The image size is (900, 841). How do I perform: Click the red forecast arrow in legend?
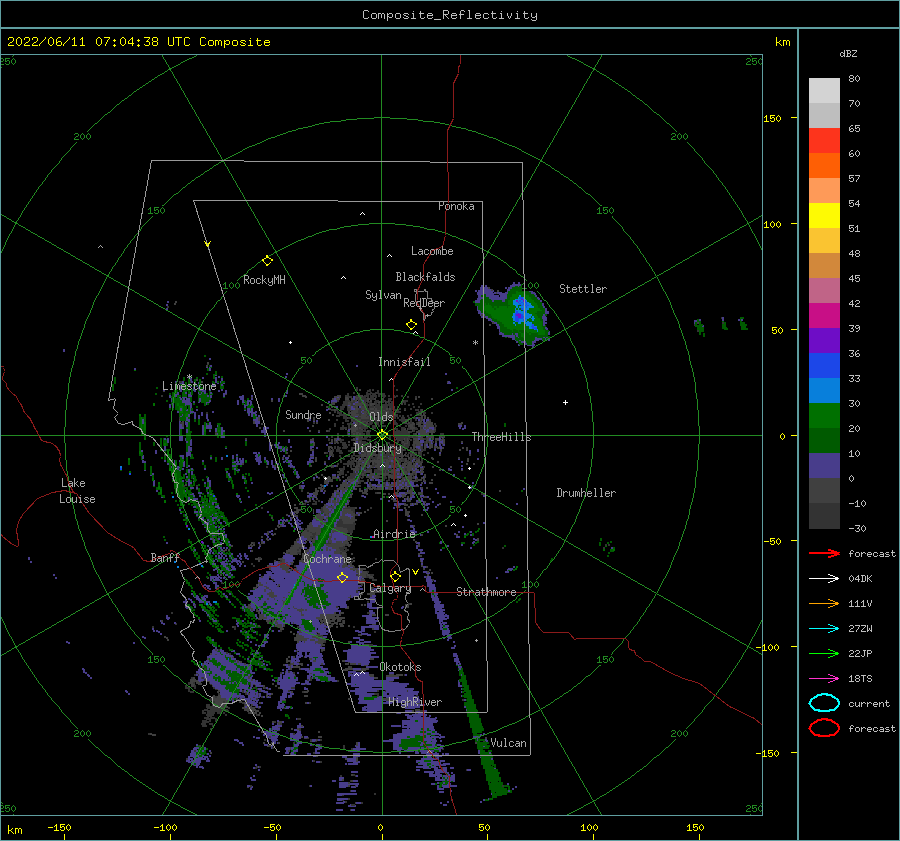click(x=824, y=553)
